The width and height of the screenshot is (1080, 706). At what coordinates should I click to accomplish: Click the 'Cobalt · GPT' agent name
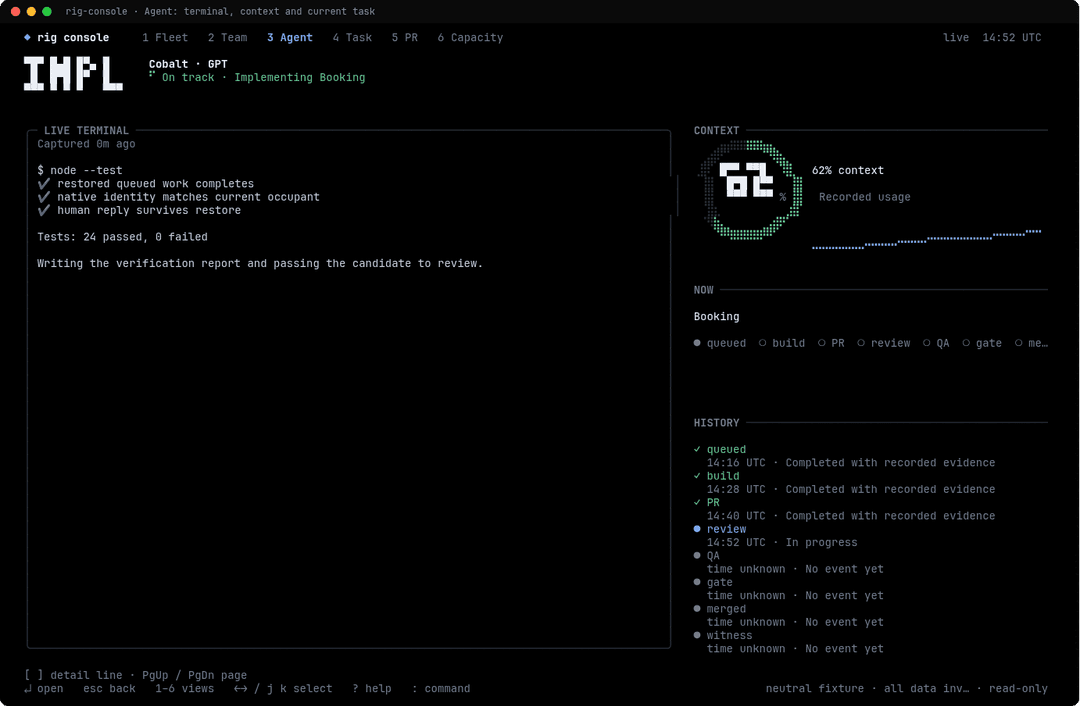tap(188, 64)
